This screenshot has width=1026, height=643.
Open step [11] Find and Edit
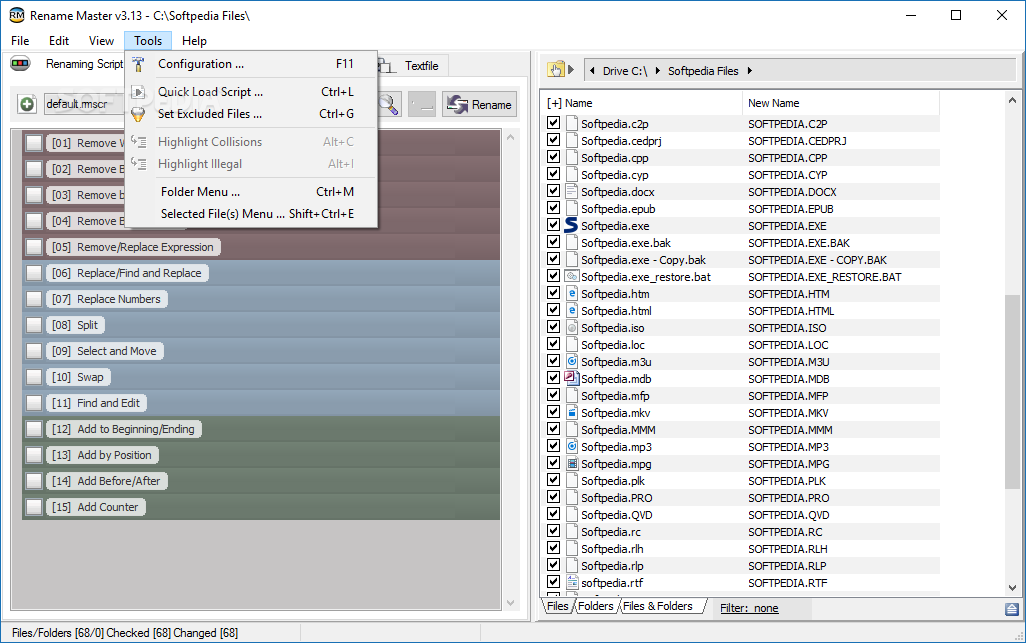pos(97,404)
